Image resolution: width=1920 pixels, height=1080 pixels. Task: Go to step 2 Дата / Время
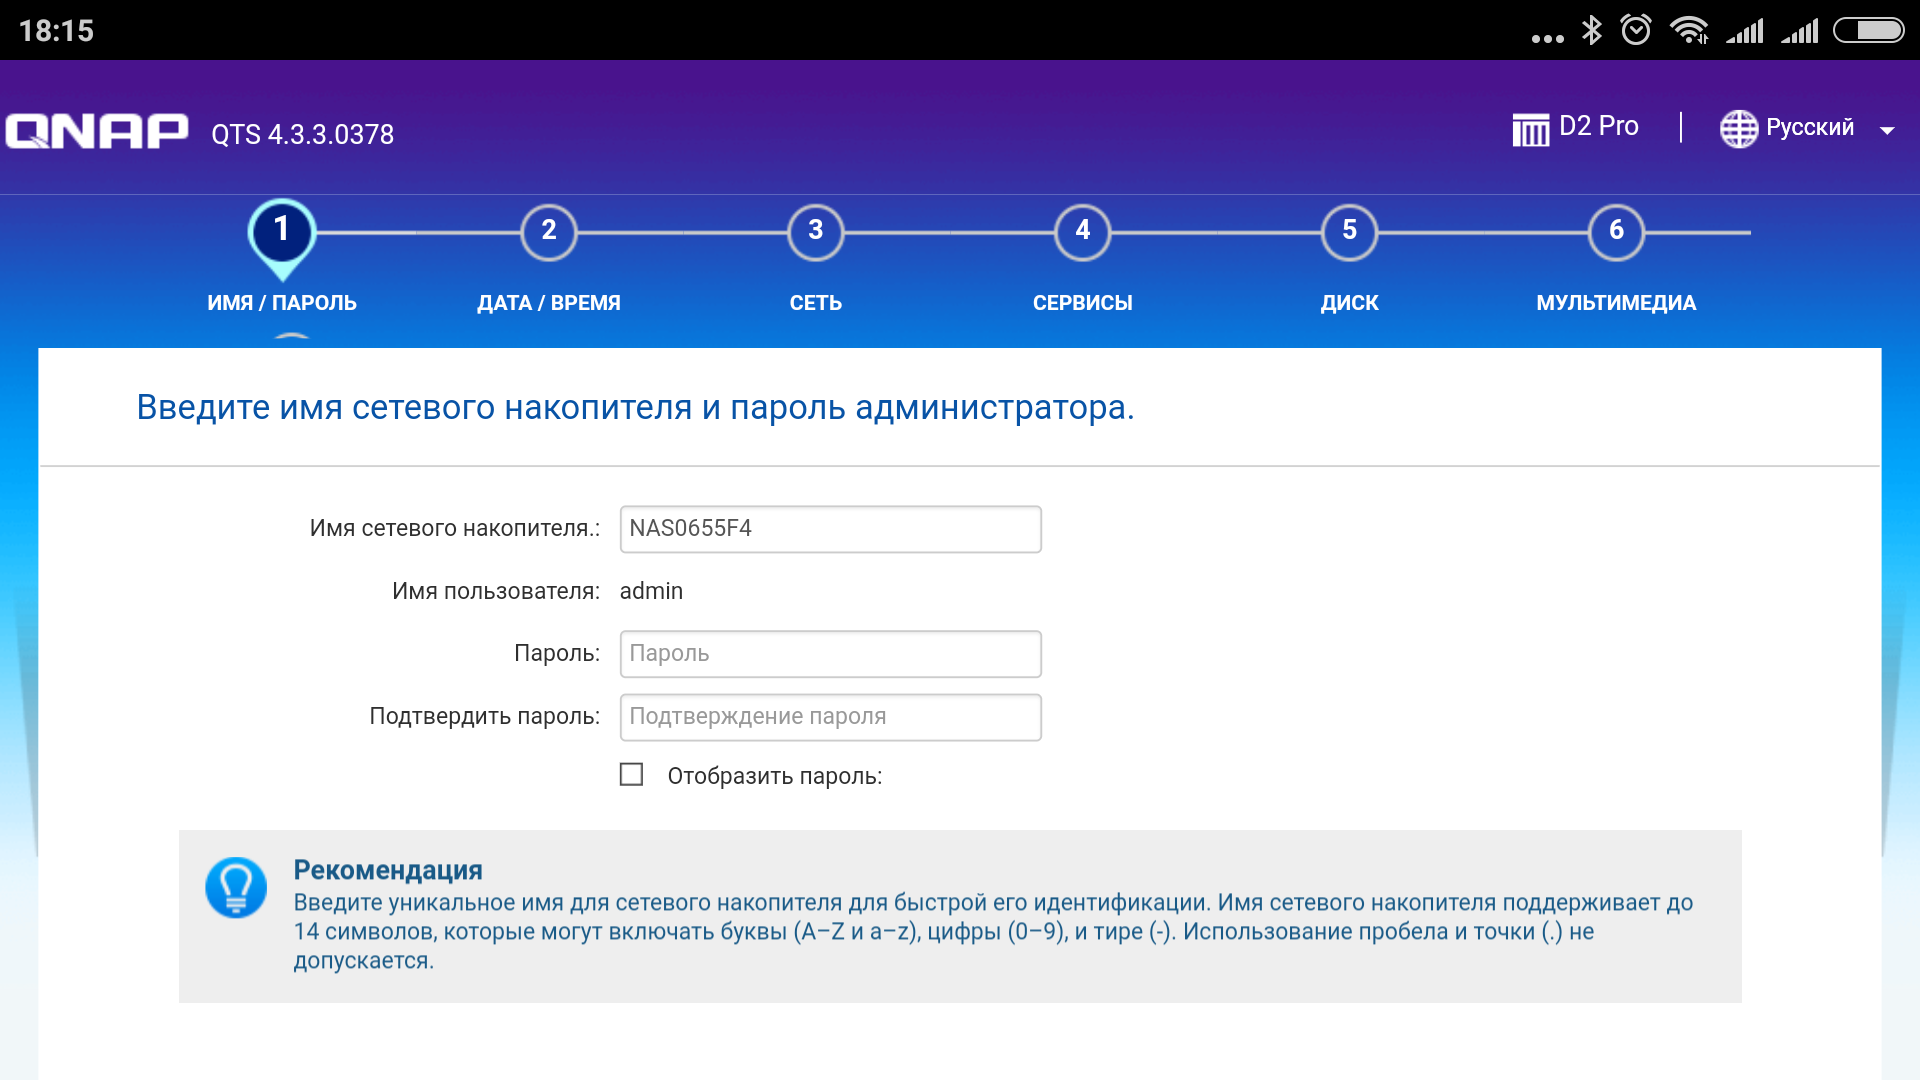pyautogui.click(x=549, y=232)
